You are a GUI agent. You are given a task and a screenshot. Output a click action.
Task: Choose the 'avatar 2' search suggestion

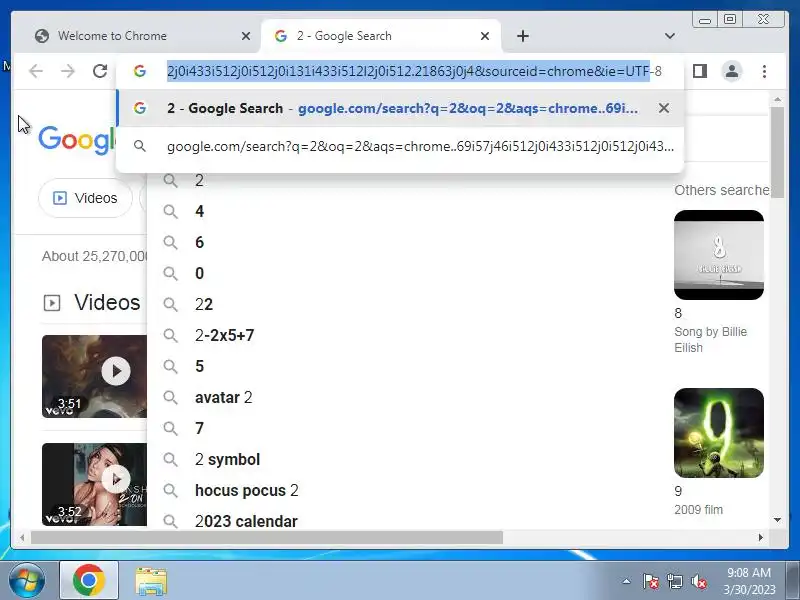click(x=223, y=397)
